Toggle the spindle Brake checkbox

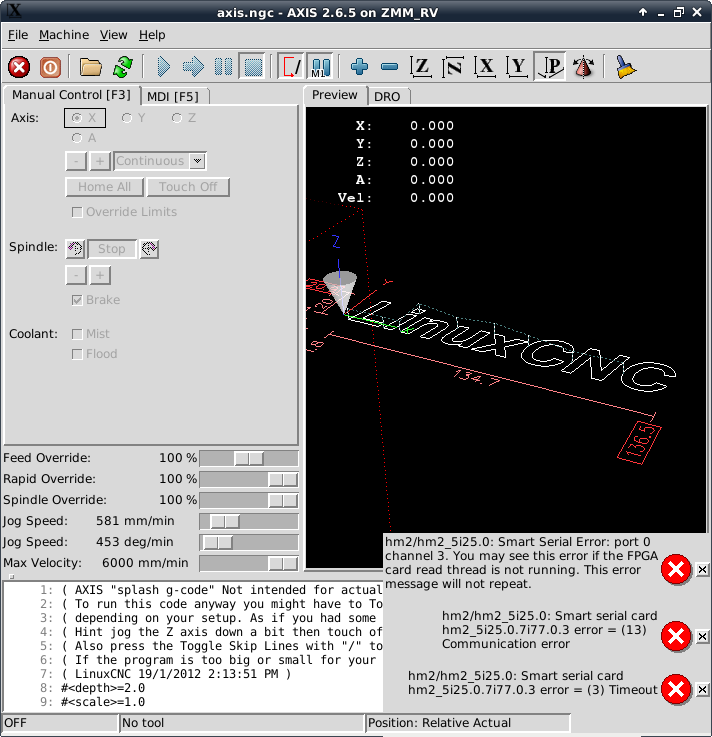pyautogui.click(x=96, y=300)
